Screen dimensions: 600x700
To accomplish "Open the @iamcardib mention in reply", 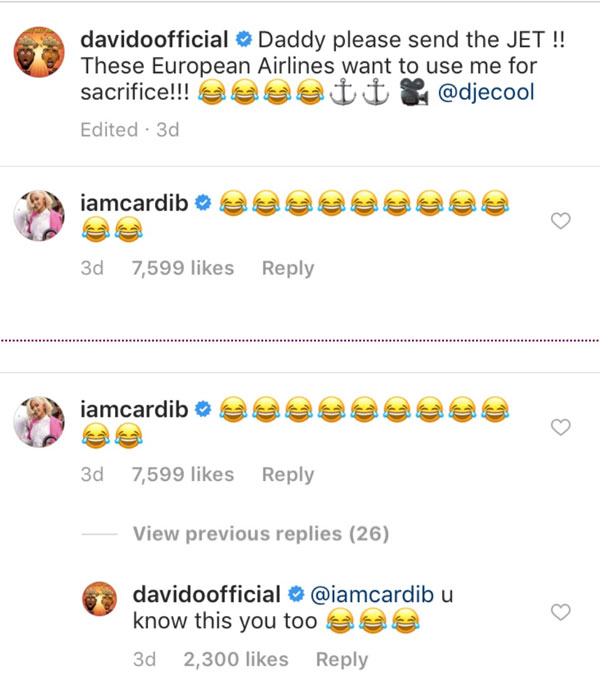I will pos(372,594).
